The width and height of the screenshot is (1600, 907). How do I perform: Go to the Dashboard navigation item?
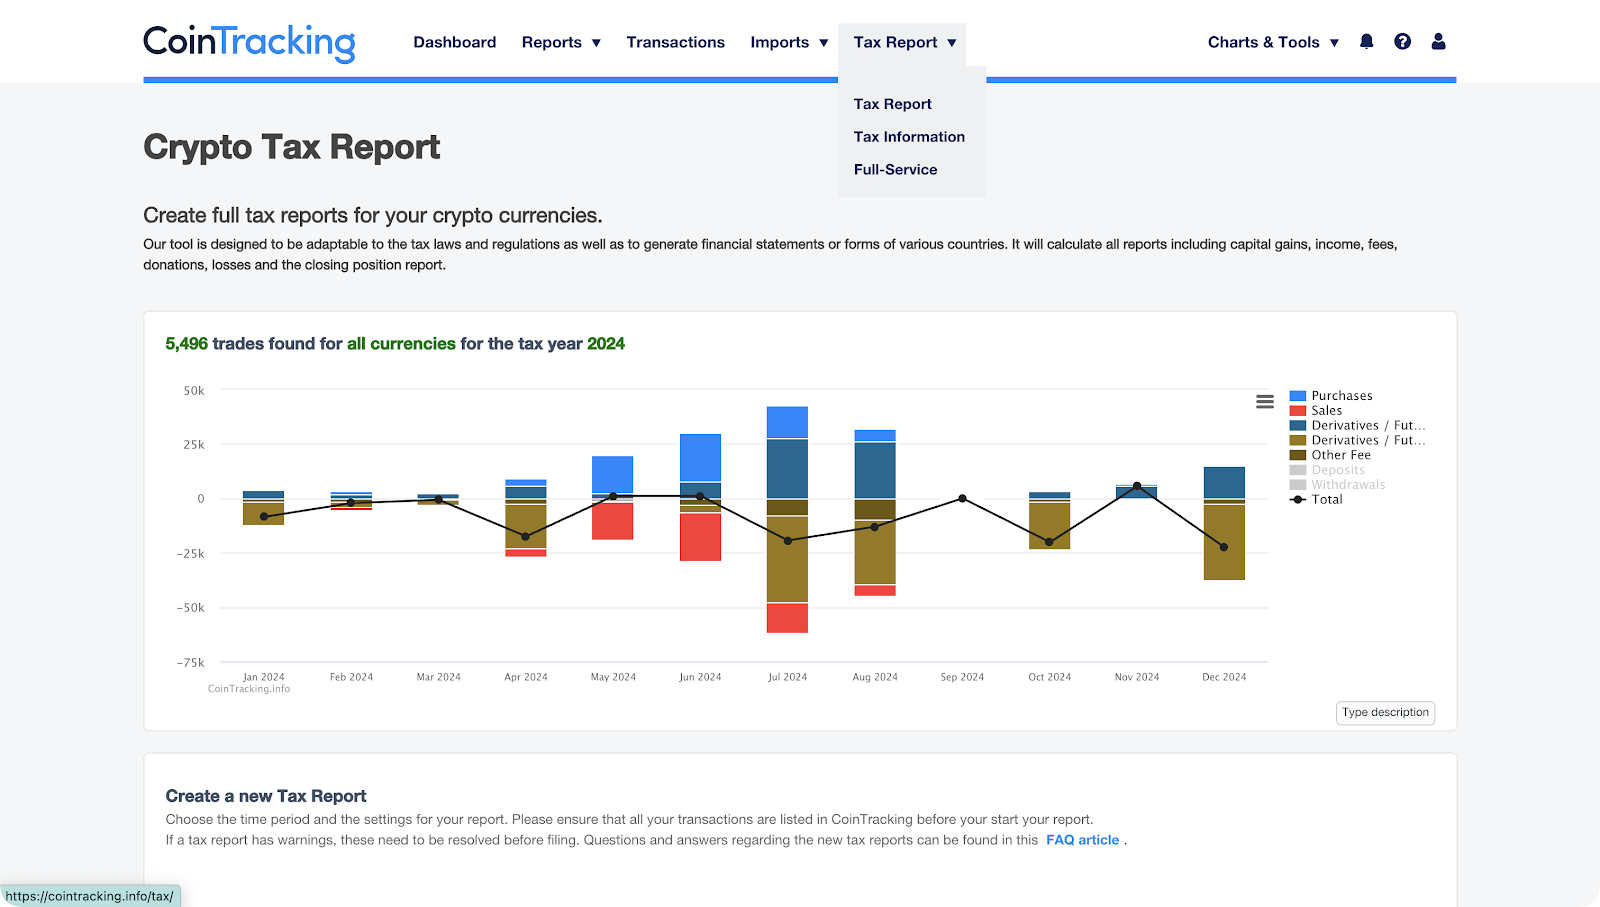coord(455,42)
